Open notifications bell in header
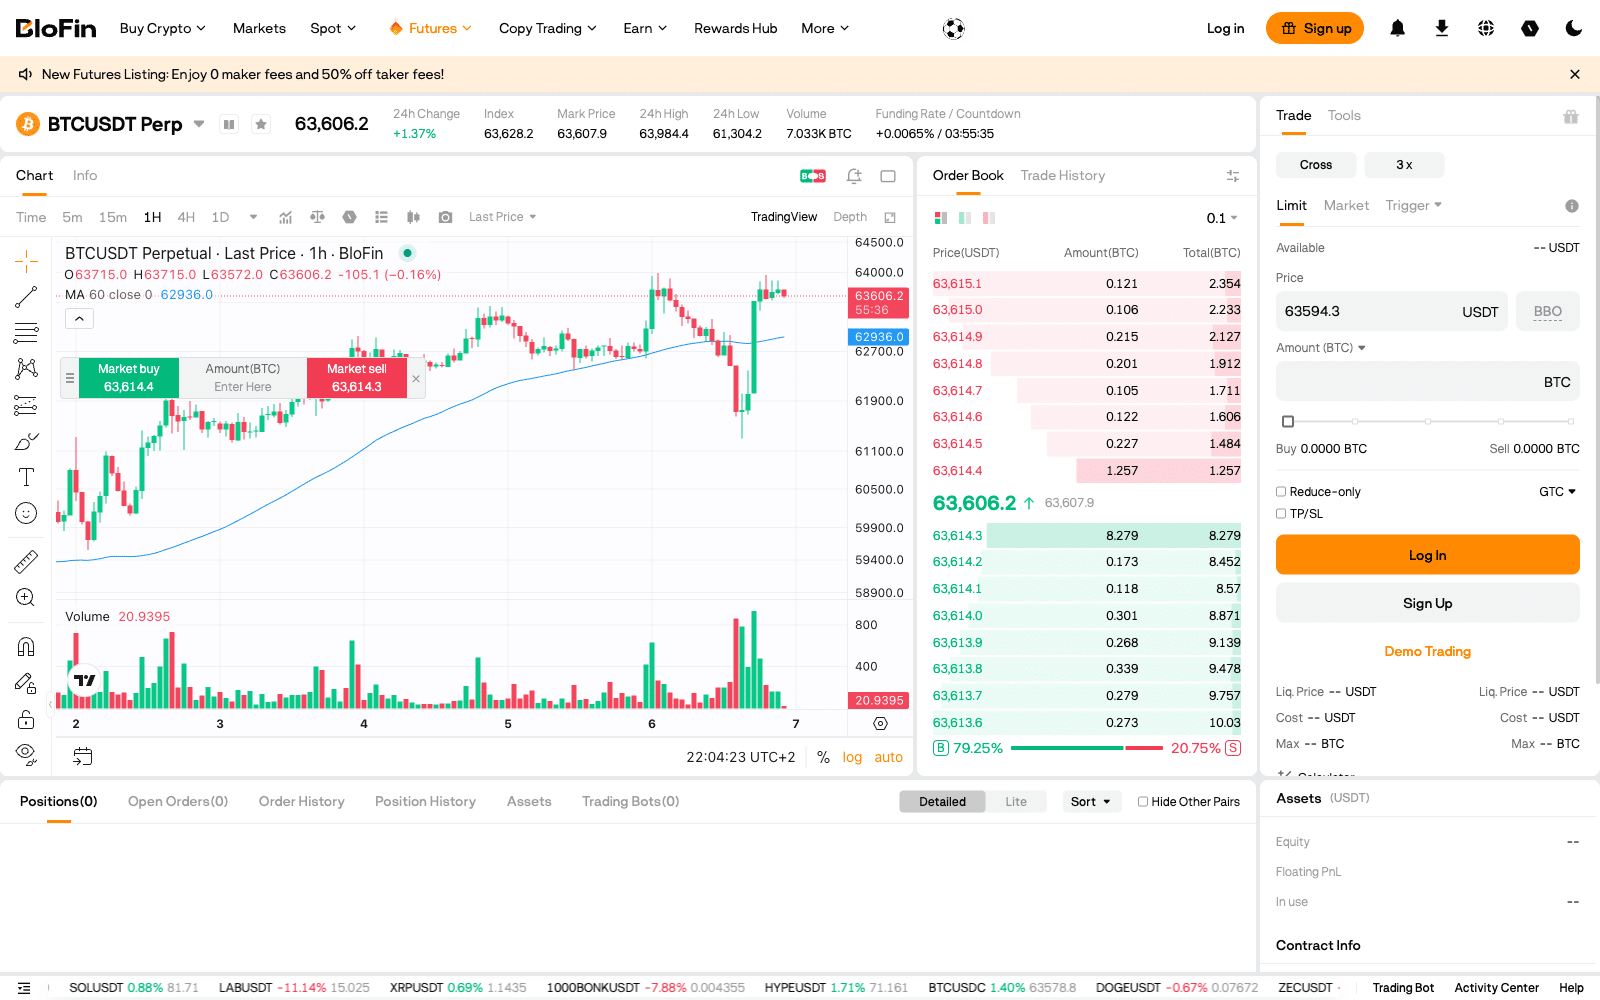 pyautogui.click(x=1398, y=28)
